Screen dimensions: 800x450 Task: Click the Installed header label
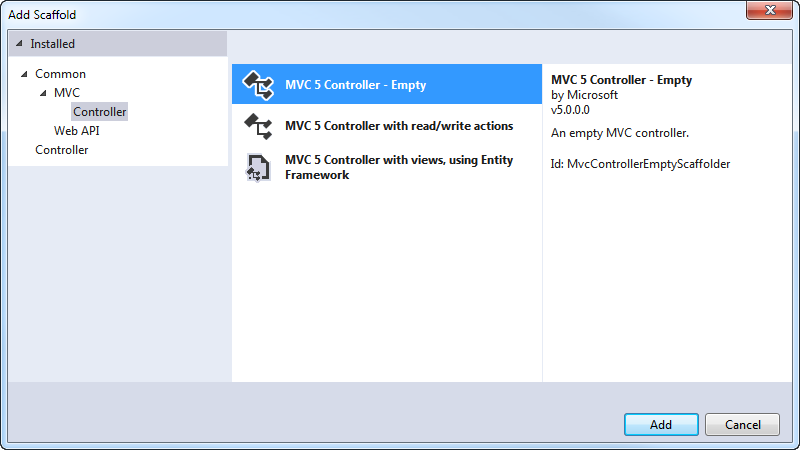pyautogui.click(x=52, y=44)
